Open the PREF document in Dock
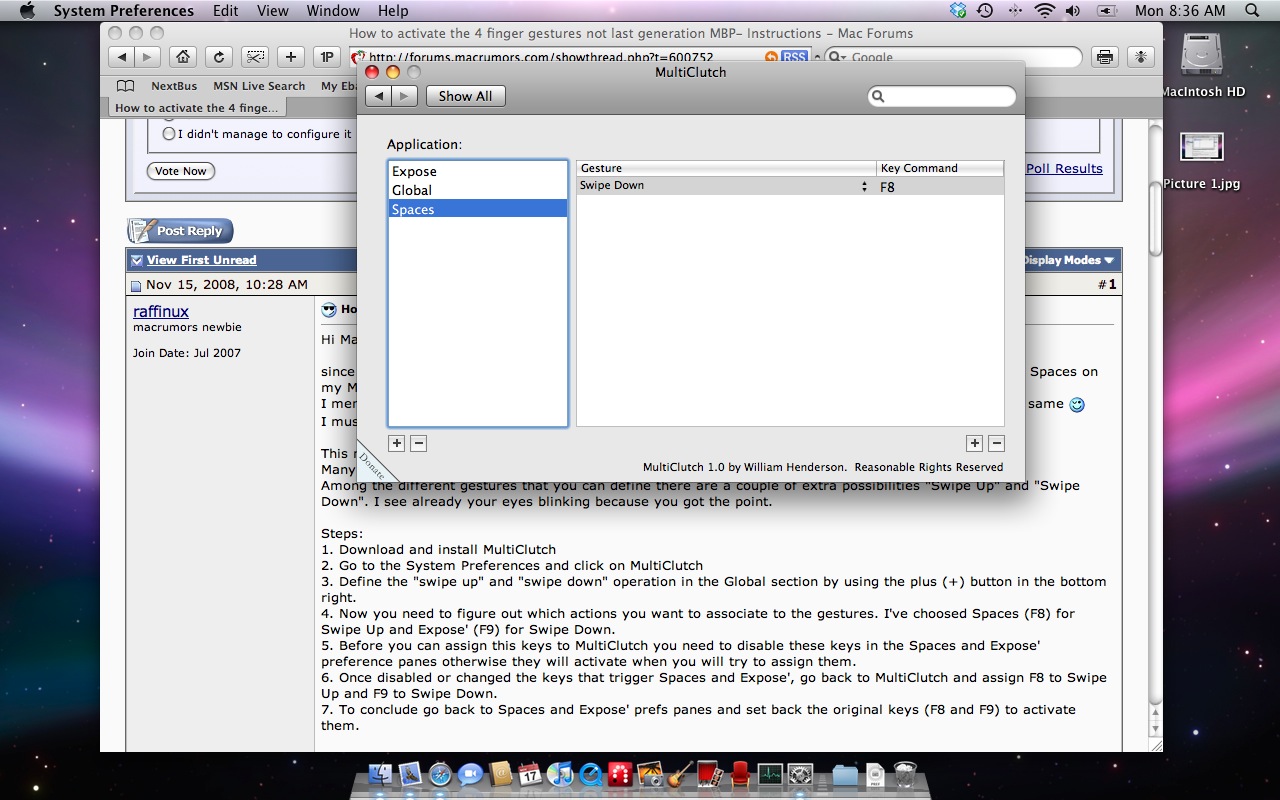The width and height of the screenshot is (1280, 800). [x=875, y=774]
